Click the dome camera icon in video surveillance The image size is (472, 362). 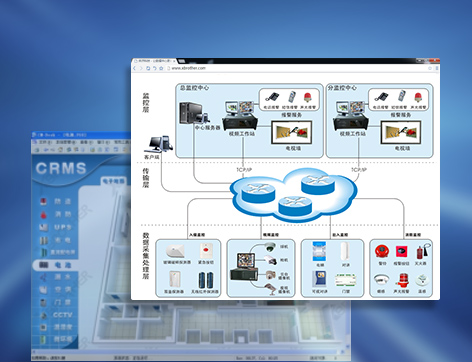(270, 247)
